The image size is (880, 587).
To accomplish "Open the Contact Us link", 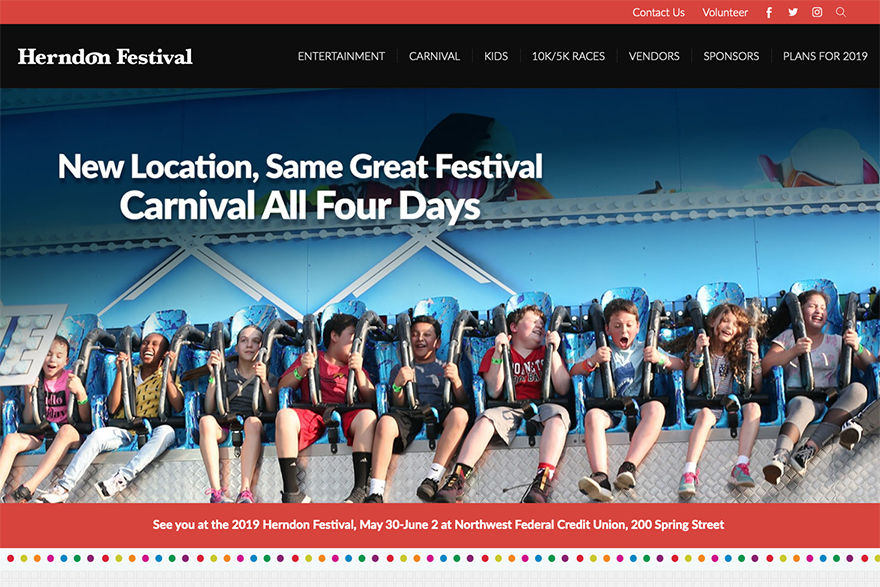I will tap(658, 12).
